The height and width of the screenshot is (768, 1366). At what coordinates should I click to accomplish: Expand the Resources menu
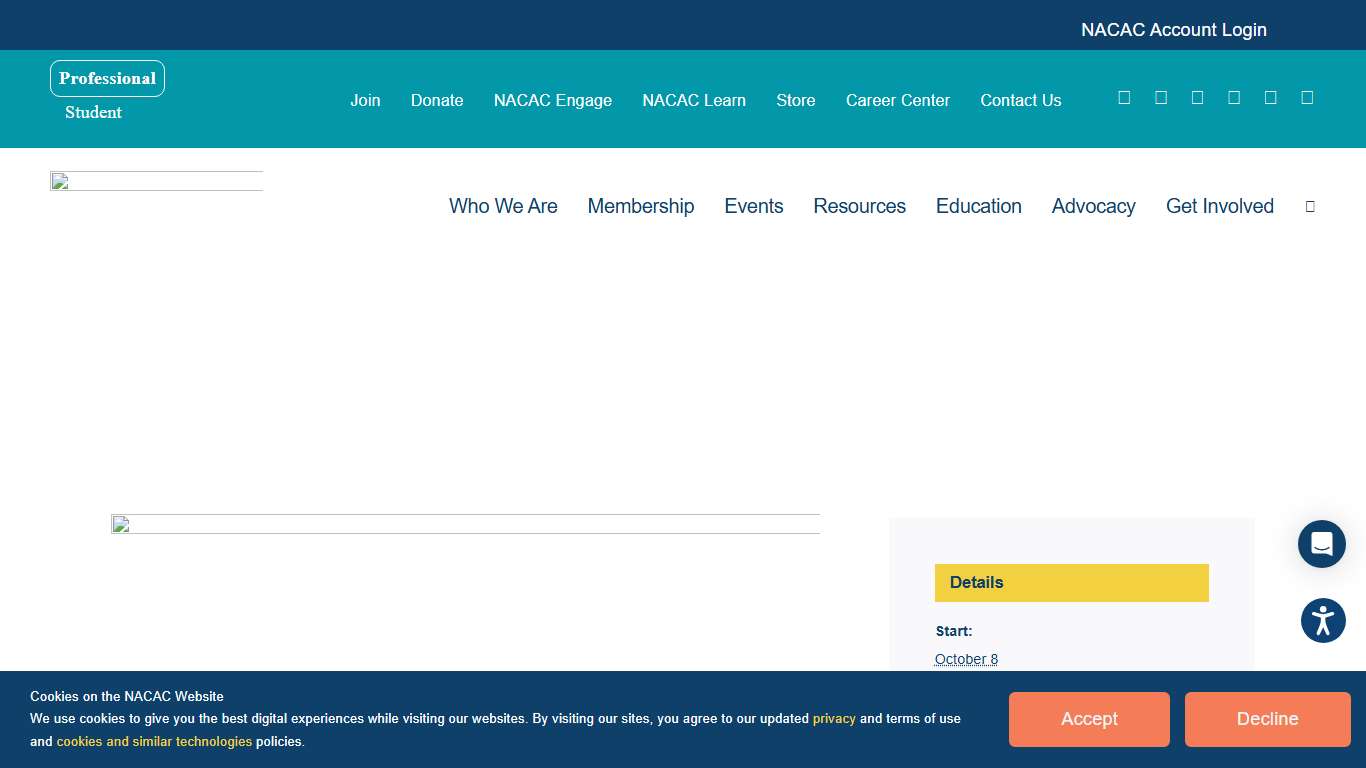click(x=859, y=206)
